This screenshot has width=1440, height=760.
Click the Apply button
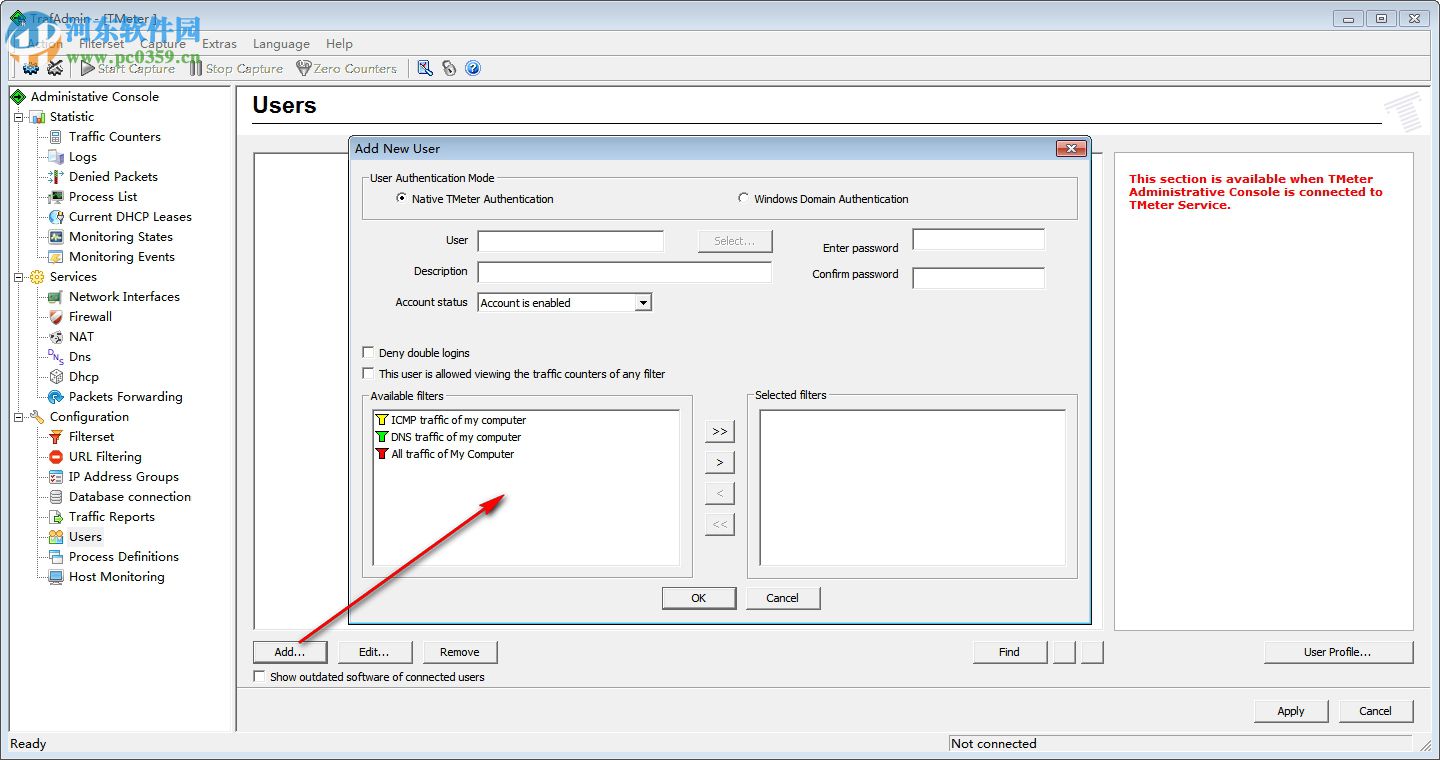(x=1291, y=711)
